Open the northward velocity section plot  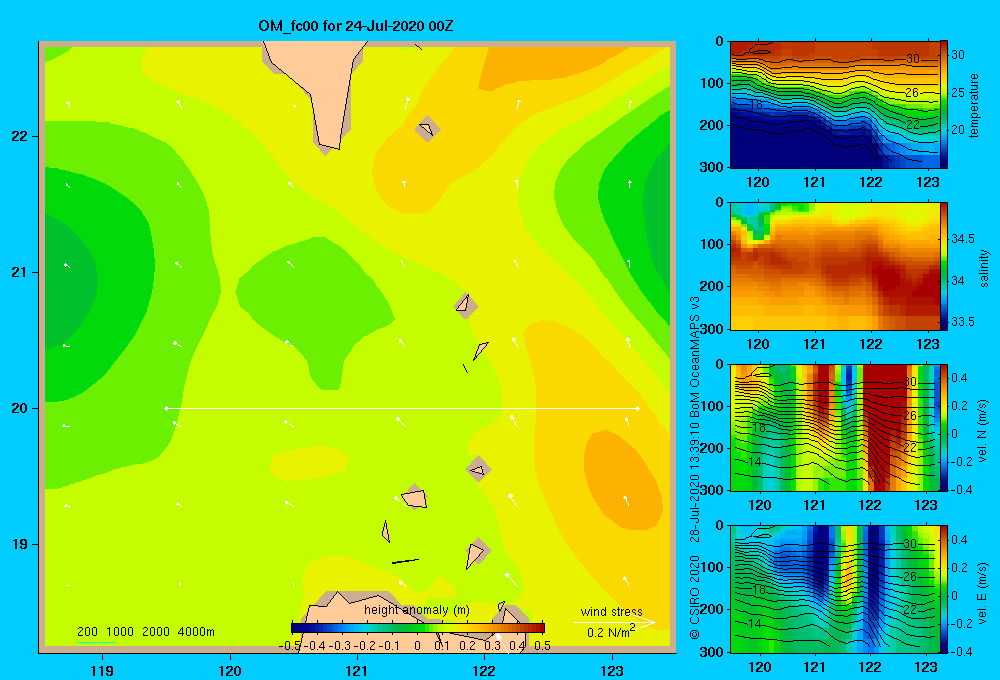point(835,427)
